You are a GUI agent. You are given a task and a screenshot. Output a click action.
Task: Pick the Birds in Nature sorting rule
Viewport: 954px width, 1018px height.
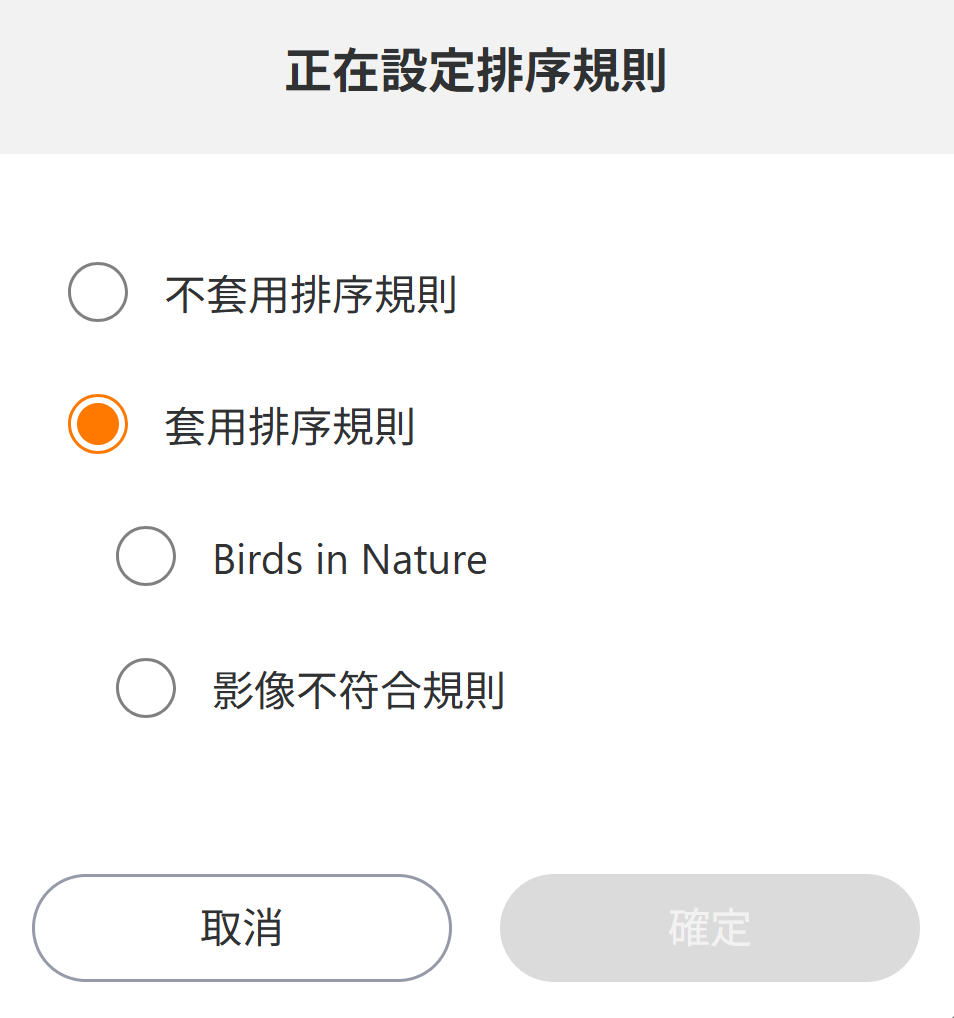[x=146, y=556]
